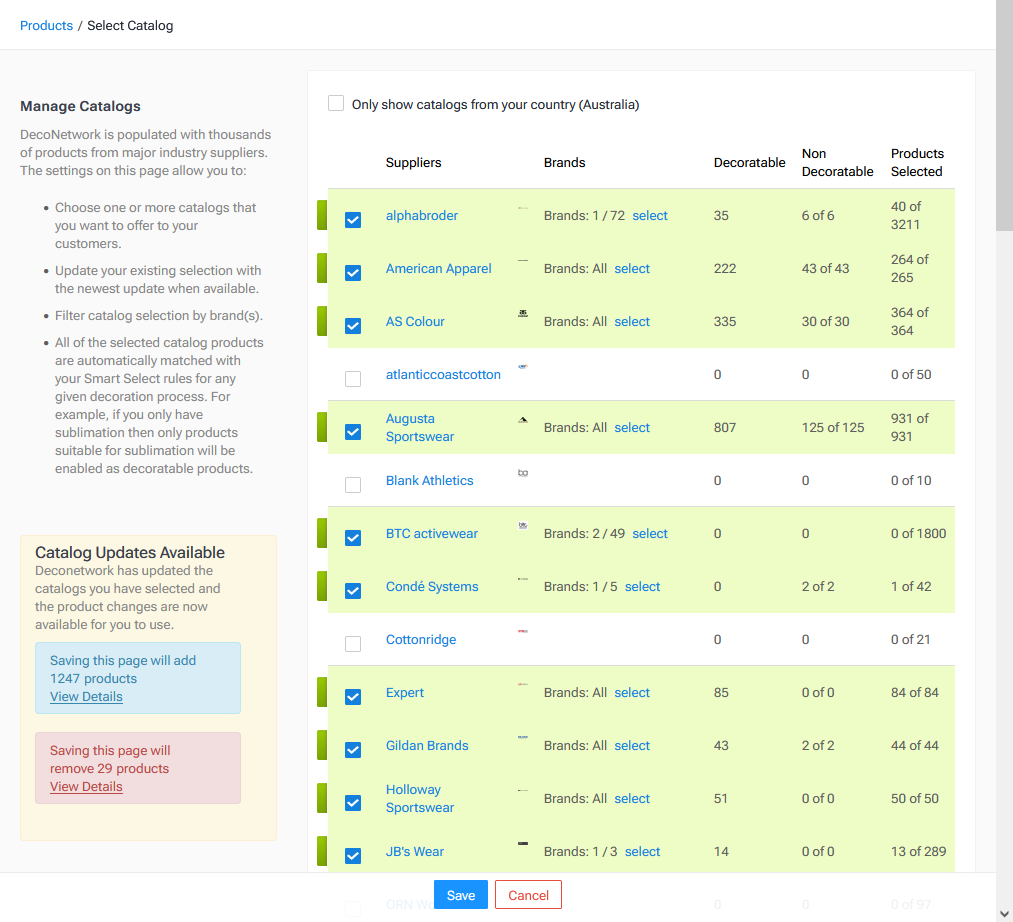1013x922 pixels.
Task: Select brands for AS Colour
Action: (632, 322)
